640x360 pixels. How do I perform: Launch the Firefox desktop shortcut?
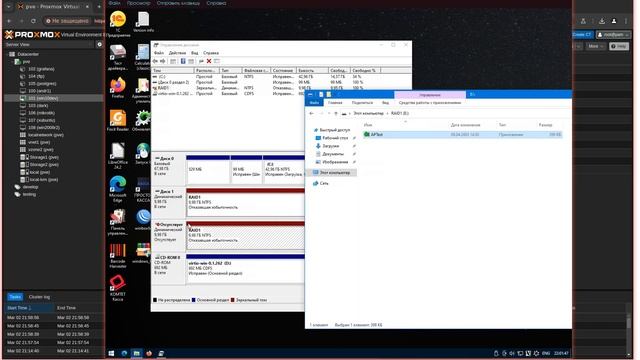tap(118, 87)
